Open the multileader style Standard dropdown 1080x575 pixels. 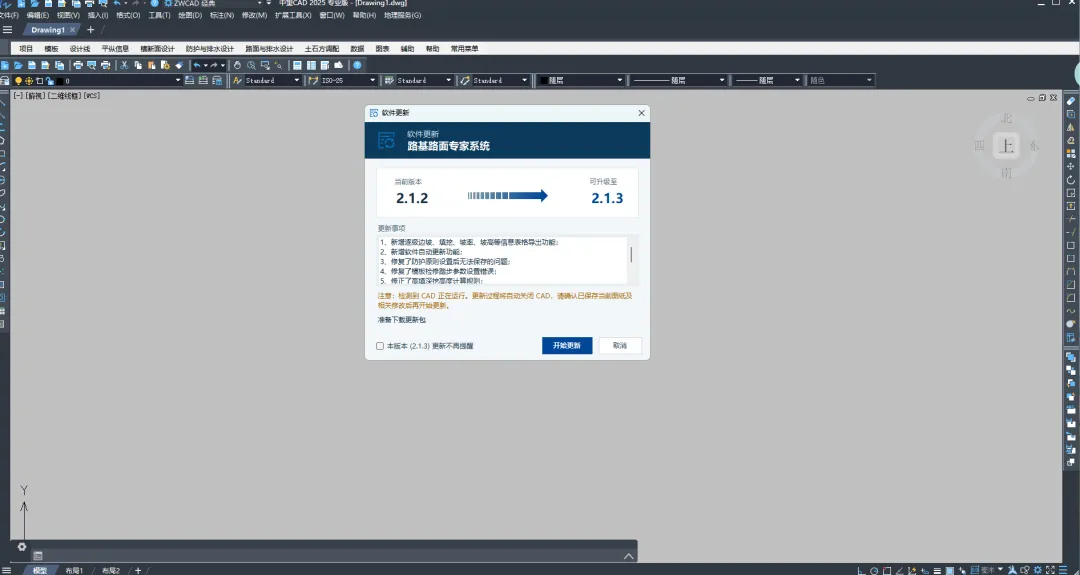click(x=524, y=81)
